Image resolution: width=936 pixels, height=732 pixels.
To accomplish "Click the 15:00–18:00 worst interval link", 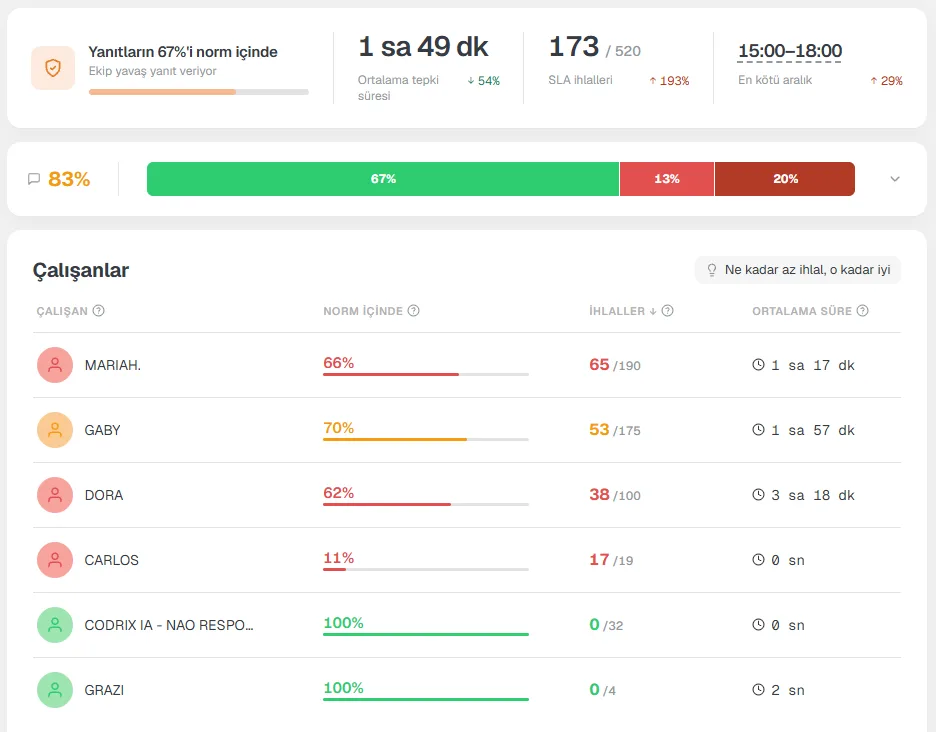I will (x=790, y=51).
